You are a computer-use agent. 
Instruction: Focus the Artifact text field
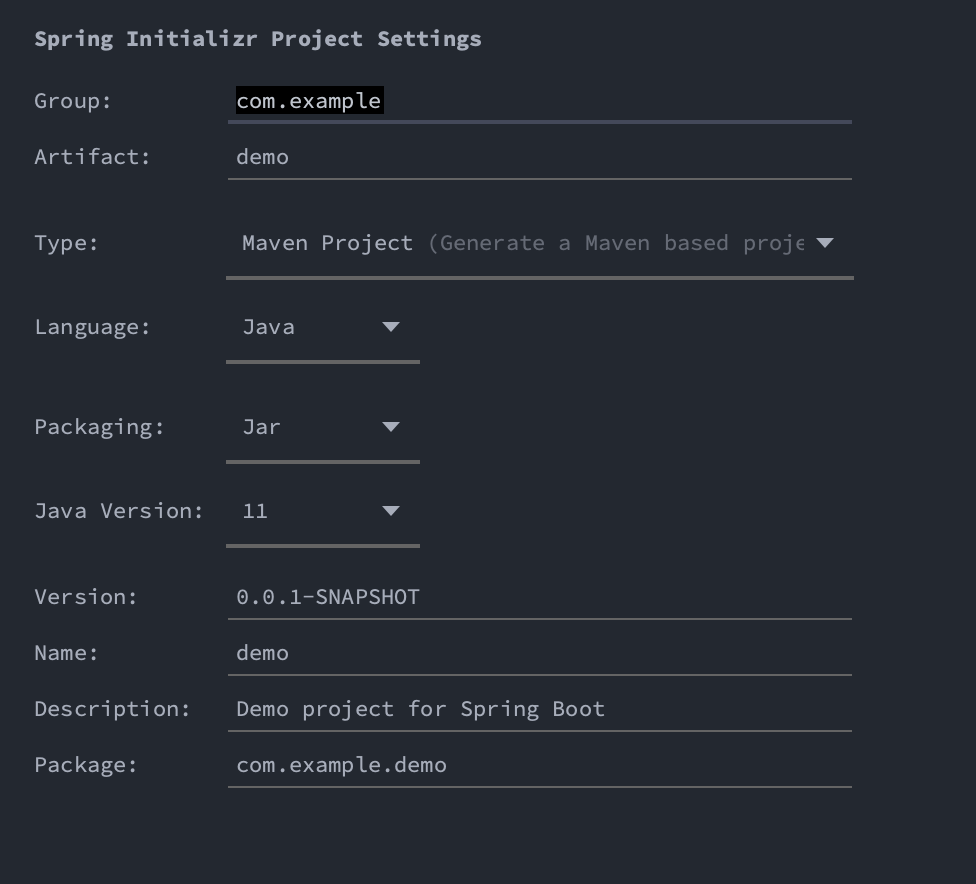[540, 158]
